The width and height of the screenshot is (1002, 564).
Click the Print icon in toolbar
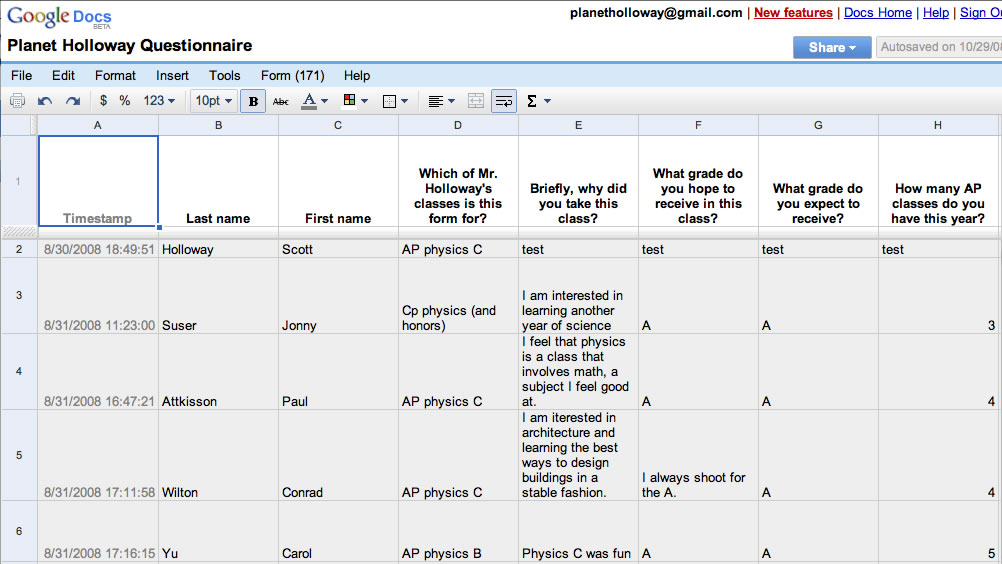17,101
